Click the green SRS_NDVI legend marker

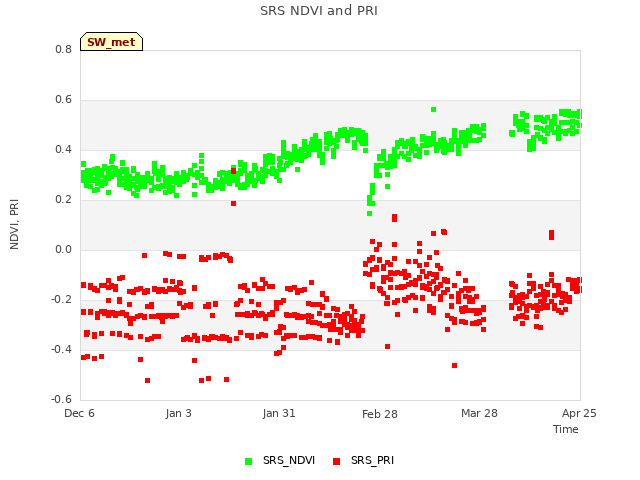click(248, 461)
